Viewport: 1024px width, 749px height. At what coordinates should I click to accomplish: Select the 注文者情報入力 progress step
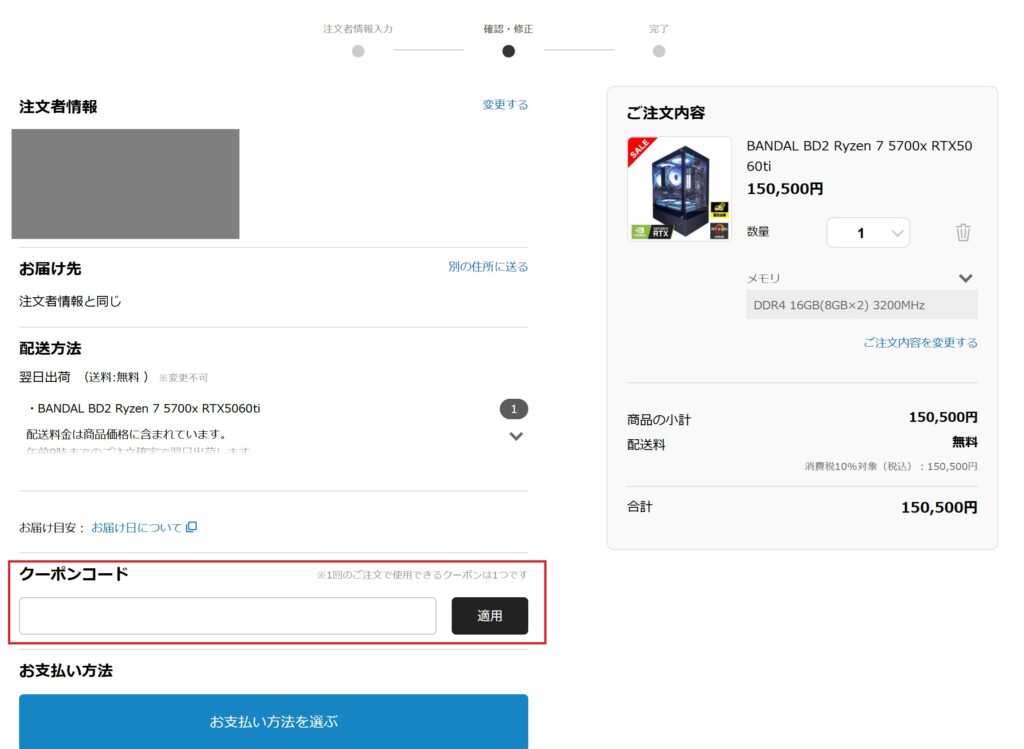358,41
